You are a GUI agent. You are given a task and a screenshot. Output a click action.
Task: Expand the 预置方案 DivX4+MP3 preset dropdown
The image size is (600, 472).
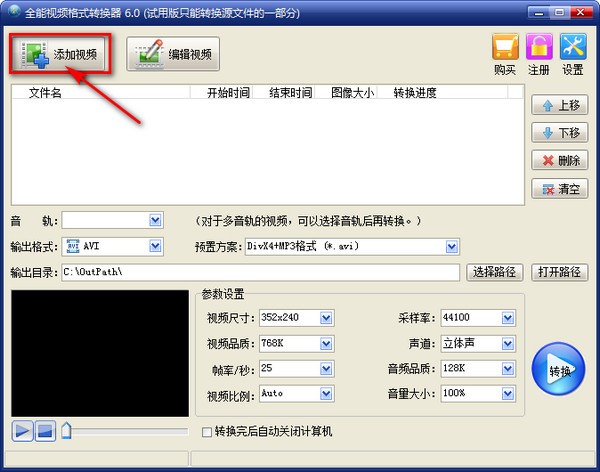pyautogui.click(x=452, y=247)
